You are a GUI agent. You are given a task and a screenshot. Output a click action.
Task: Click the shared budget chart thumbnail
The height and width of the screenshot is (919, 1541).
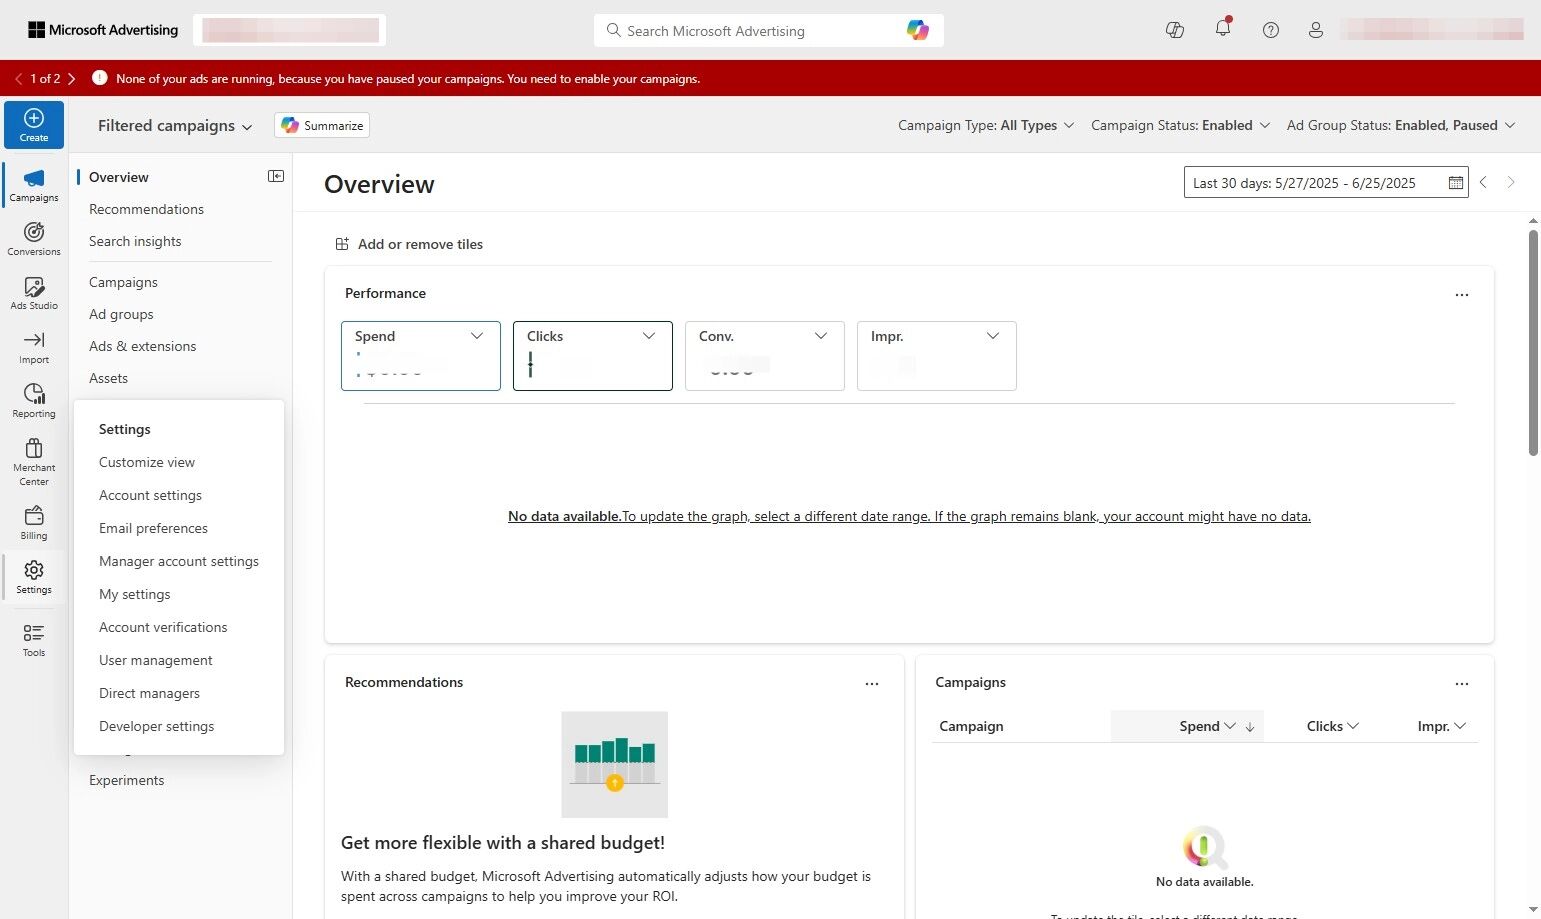point(614,764)
